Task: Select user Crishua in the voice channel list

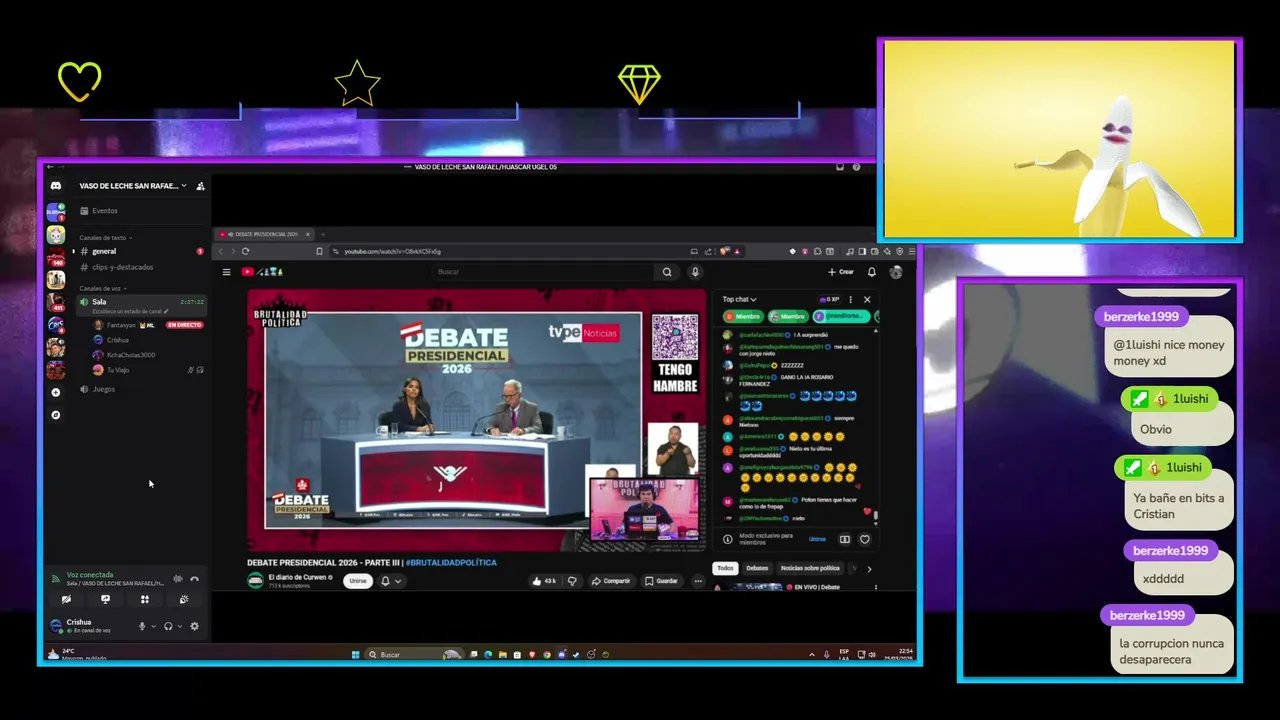Action: 117,340
